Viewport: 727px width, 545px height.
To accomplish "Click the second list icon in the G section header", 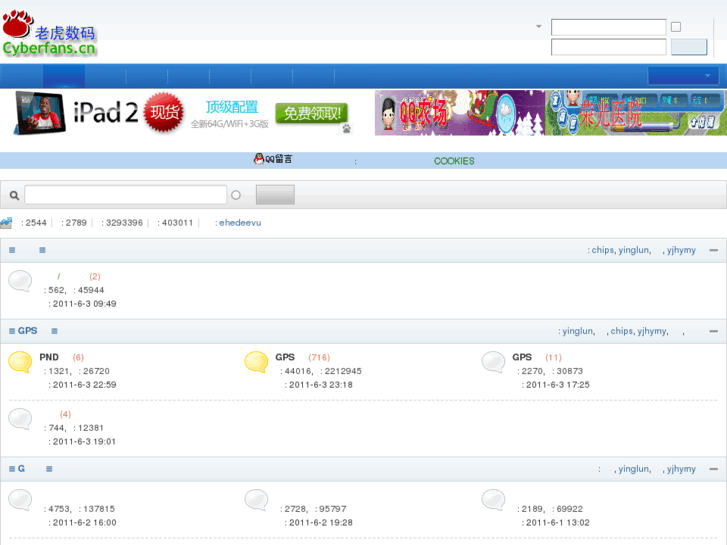I will pos(49,469).
